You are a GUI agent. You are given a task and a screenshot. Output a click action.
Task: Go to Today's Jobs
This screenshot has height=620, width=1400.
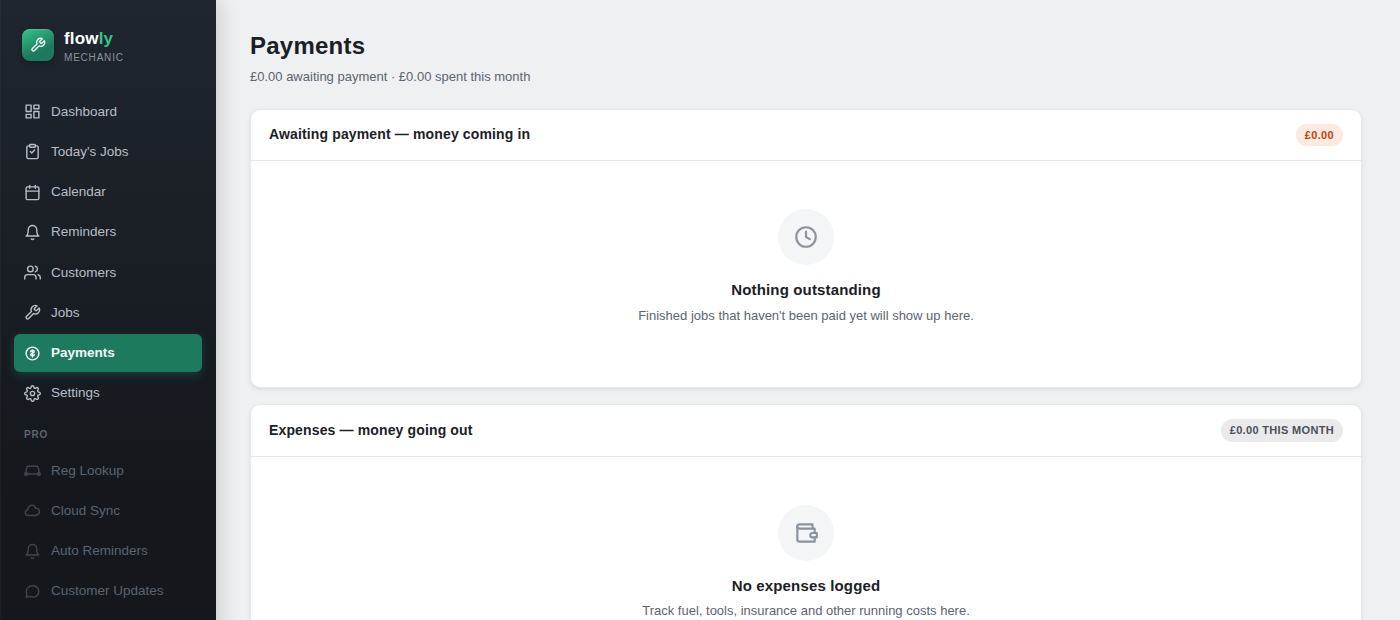click(108, 152)
